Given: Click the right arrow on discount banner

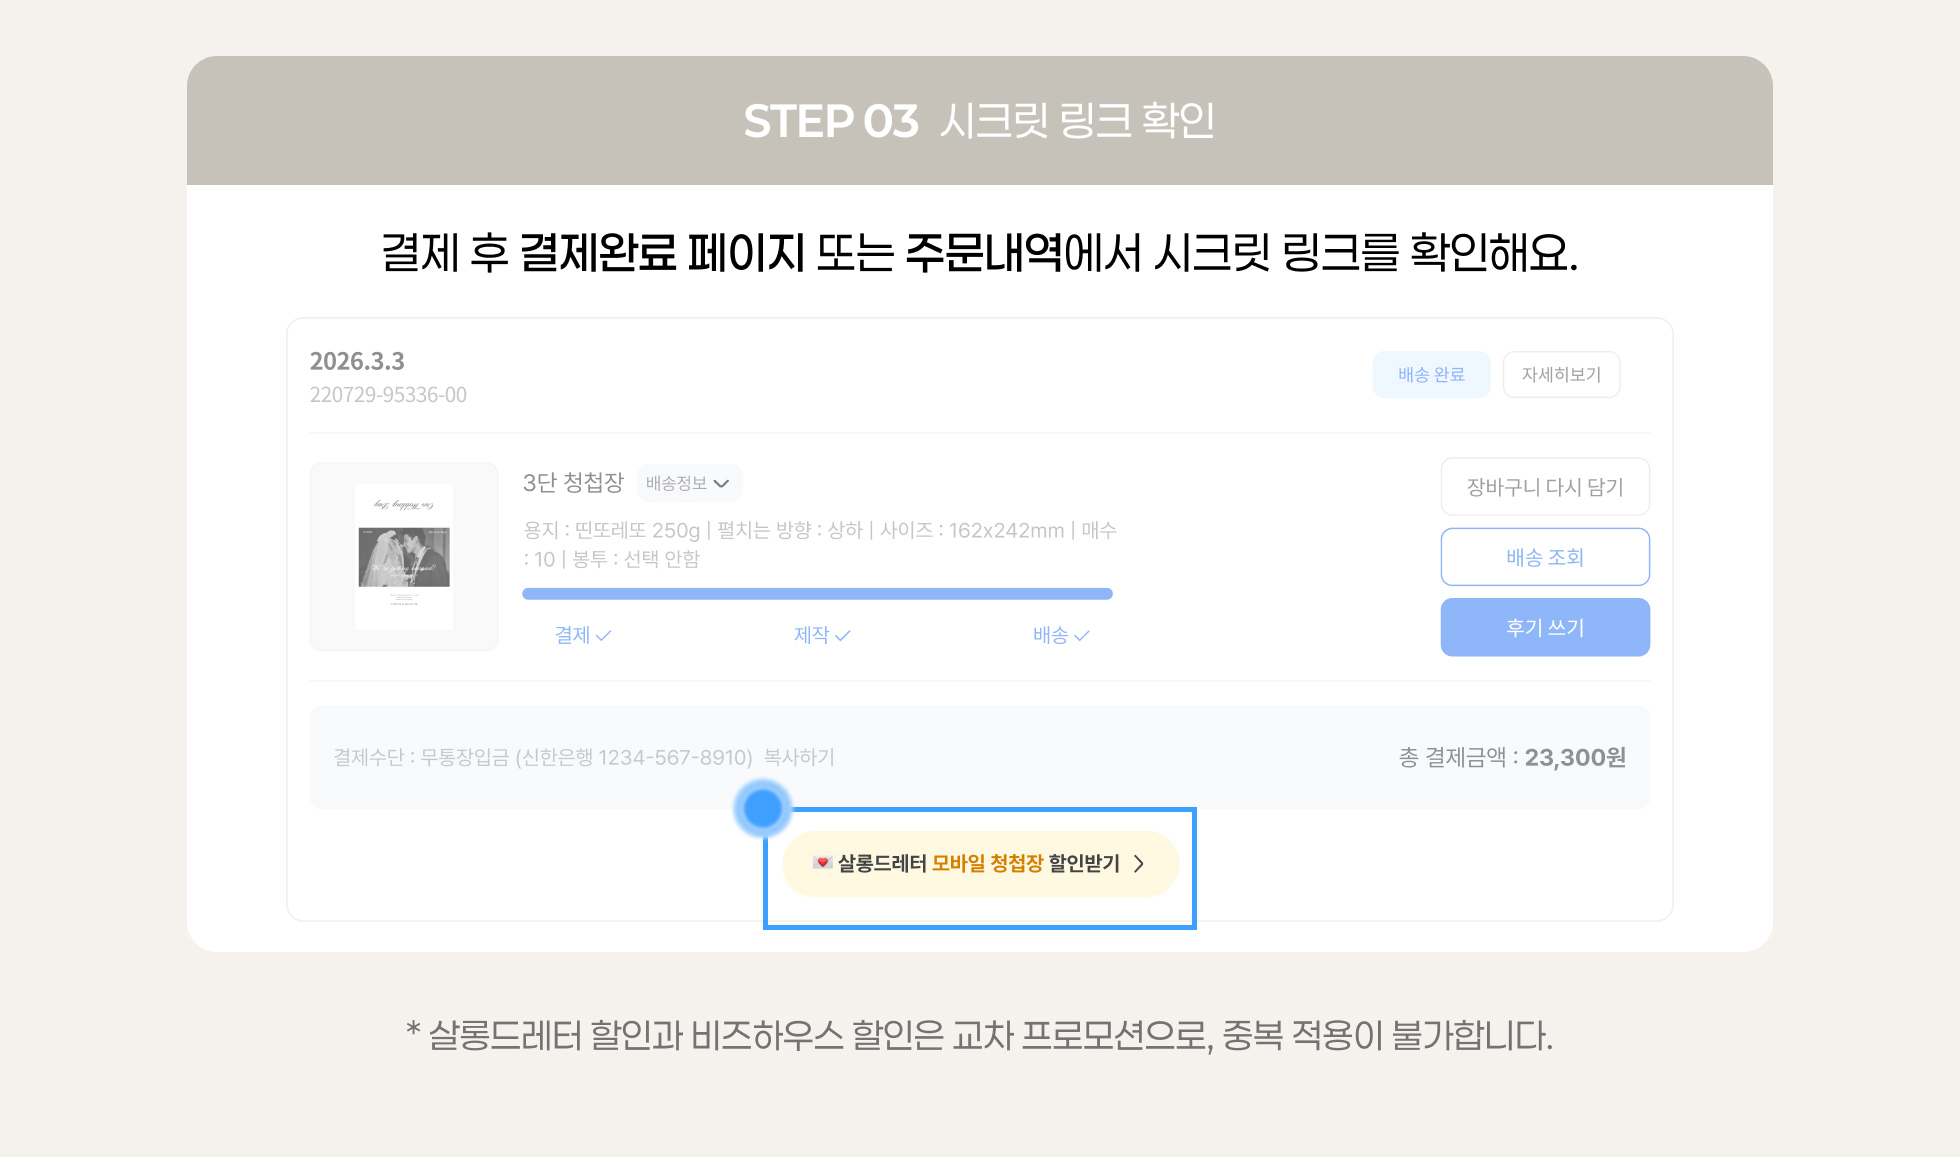Looking at the screenshot, I should [1139, 864].
